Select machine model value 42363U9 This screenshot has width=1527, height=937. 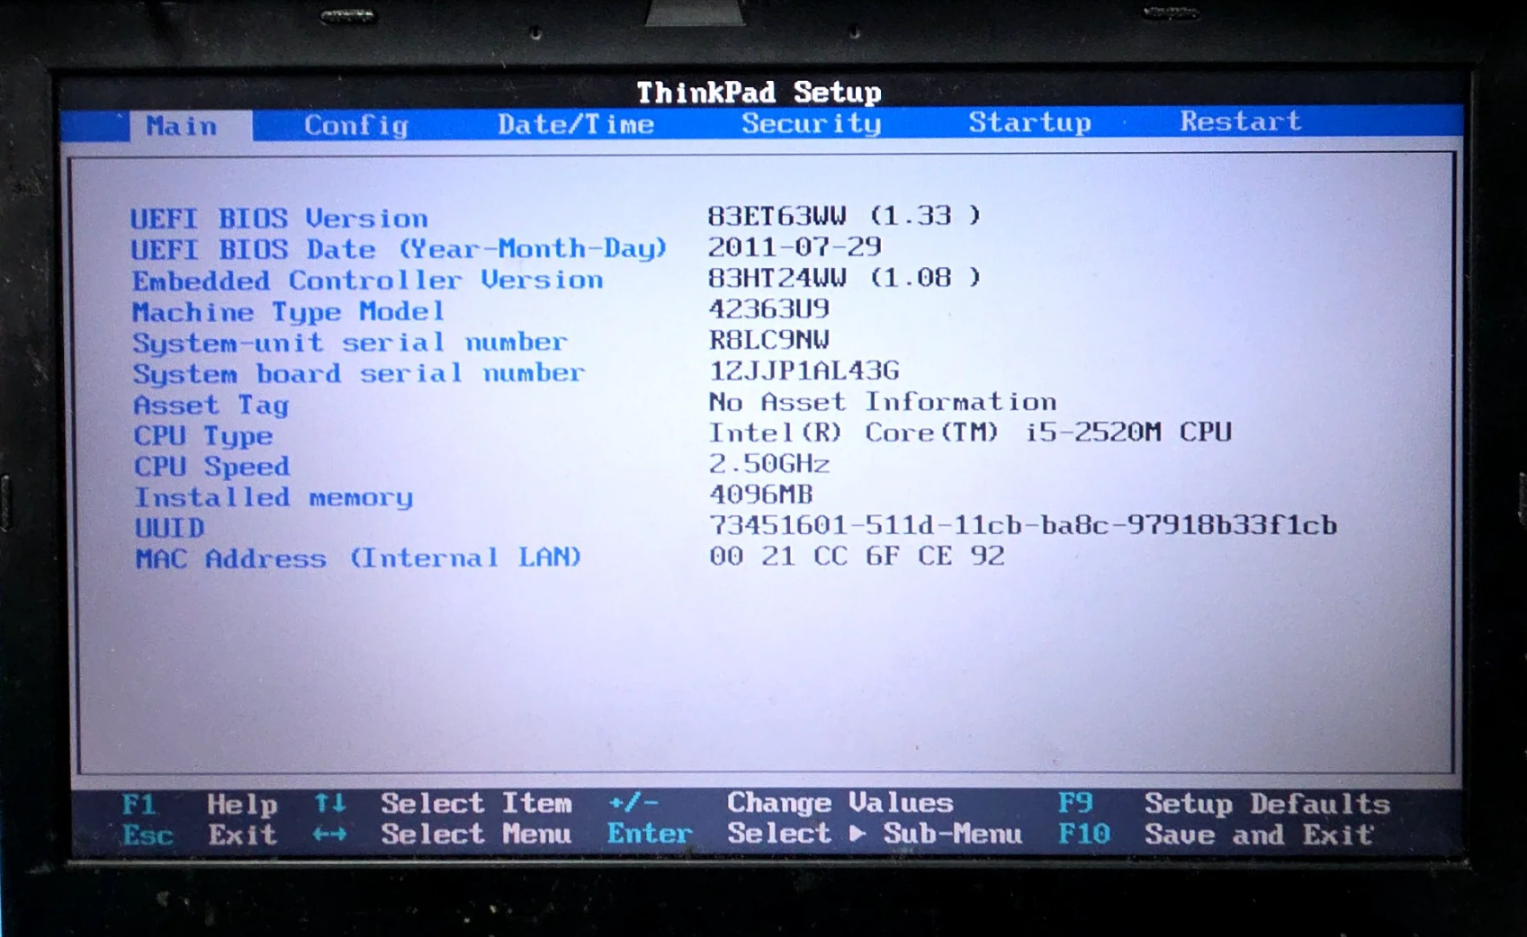coord(769,309)
